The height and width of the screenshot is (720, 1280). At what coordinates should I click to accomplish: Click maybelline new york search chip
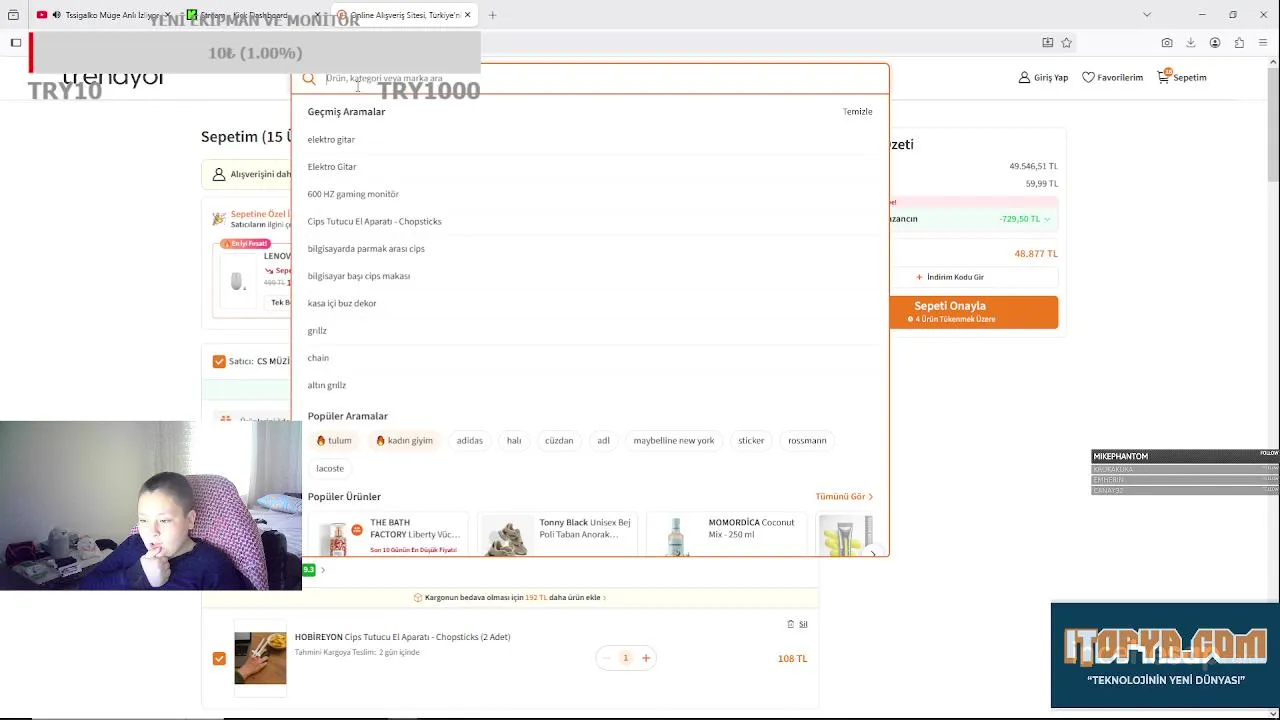[x=674, y=440]
